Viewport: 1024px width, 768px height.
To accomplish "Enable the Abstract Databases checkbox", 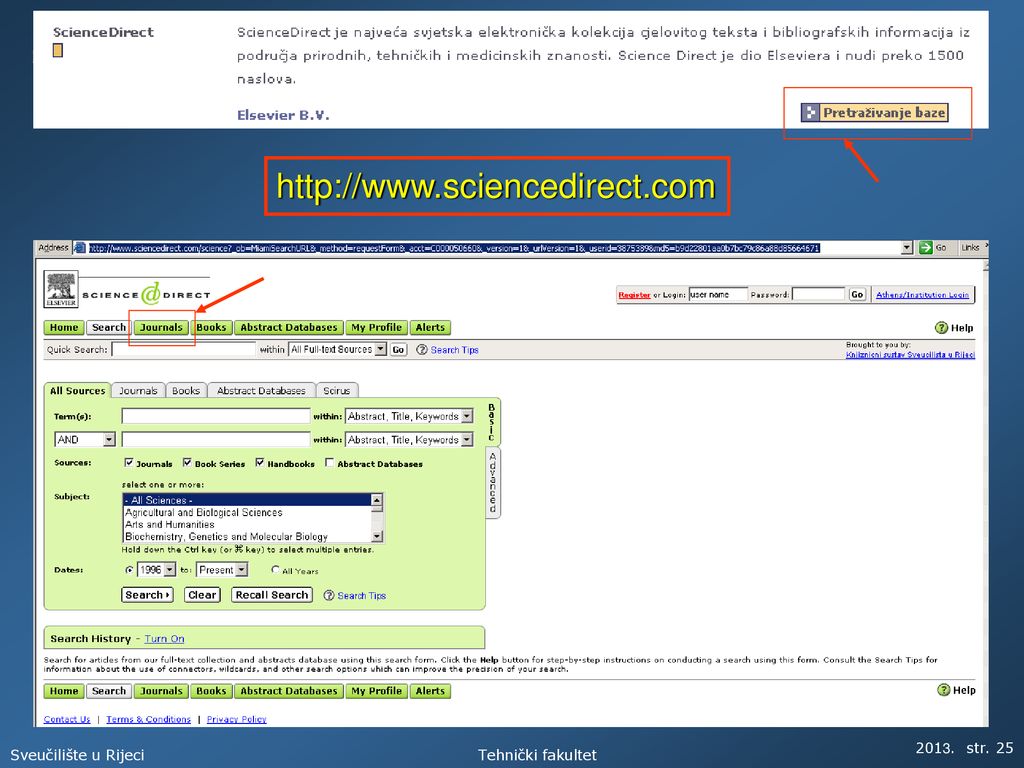I will point(330,462).
